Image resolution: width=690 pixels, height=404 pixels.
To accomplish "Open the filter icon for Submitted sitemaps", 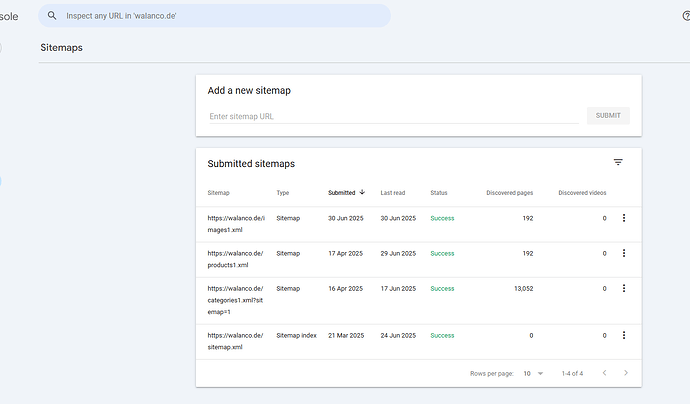I will [618, 162].
